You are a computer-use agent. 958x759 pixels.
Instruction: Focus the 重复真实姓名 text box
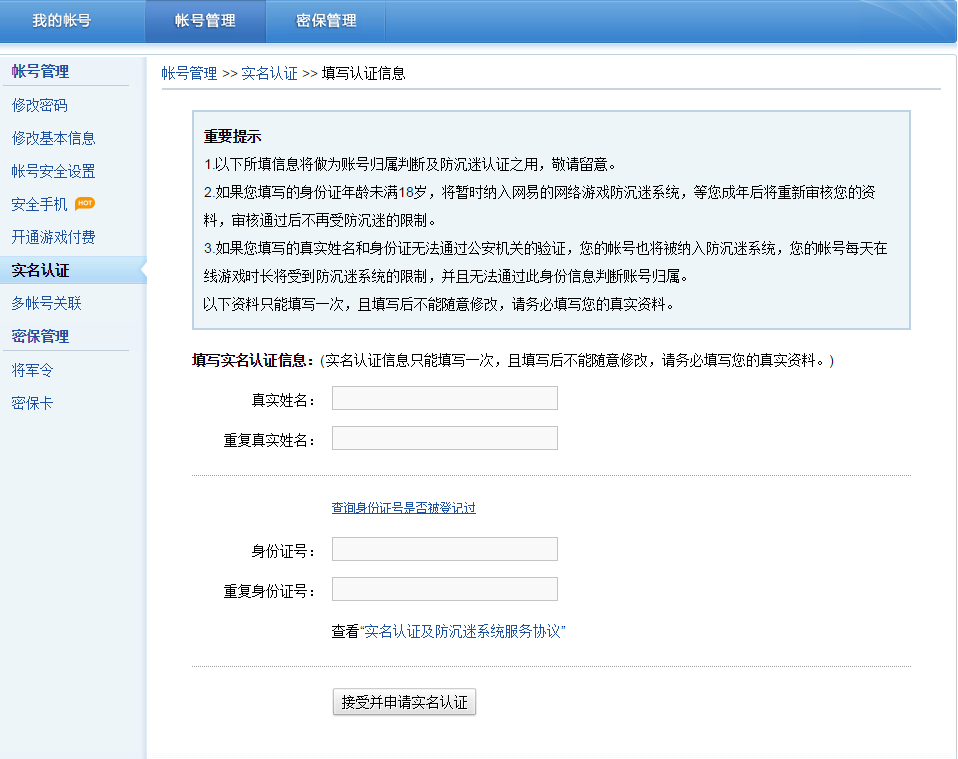point(444,439)
